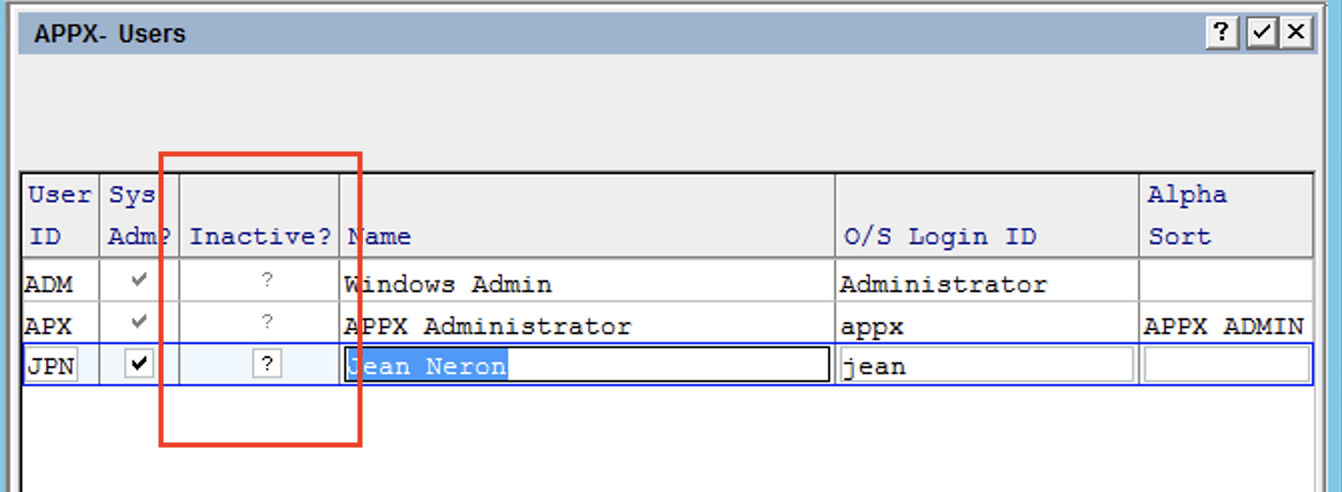Click the checkmark accept button in title bar
1342x492 pixels.
pyautogui.click(x=1261, y=33)
